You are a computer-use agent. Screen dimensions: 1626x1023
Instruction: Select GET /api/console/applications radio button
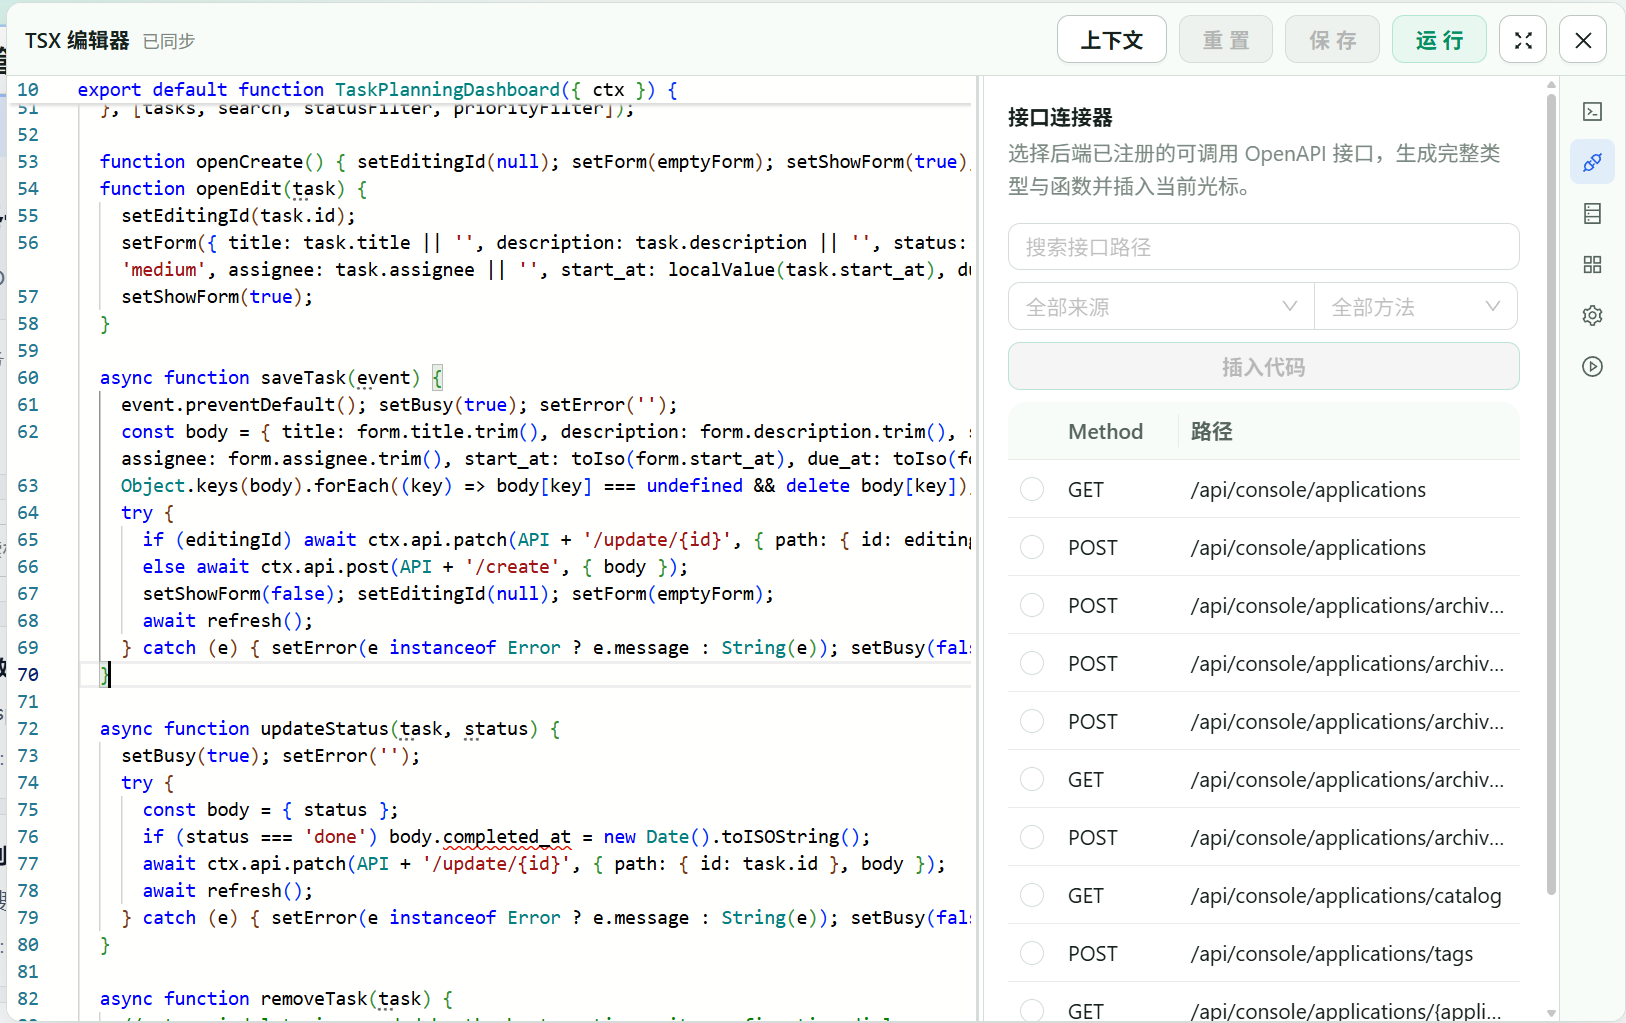point(1032,489)
